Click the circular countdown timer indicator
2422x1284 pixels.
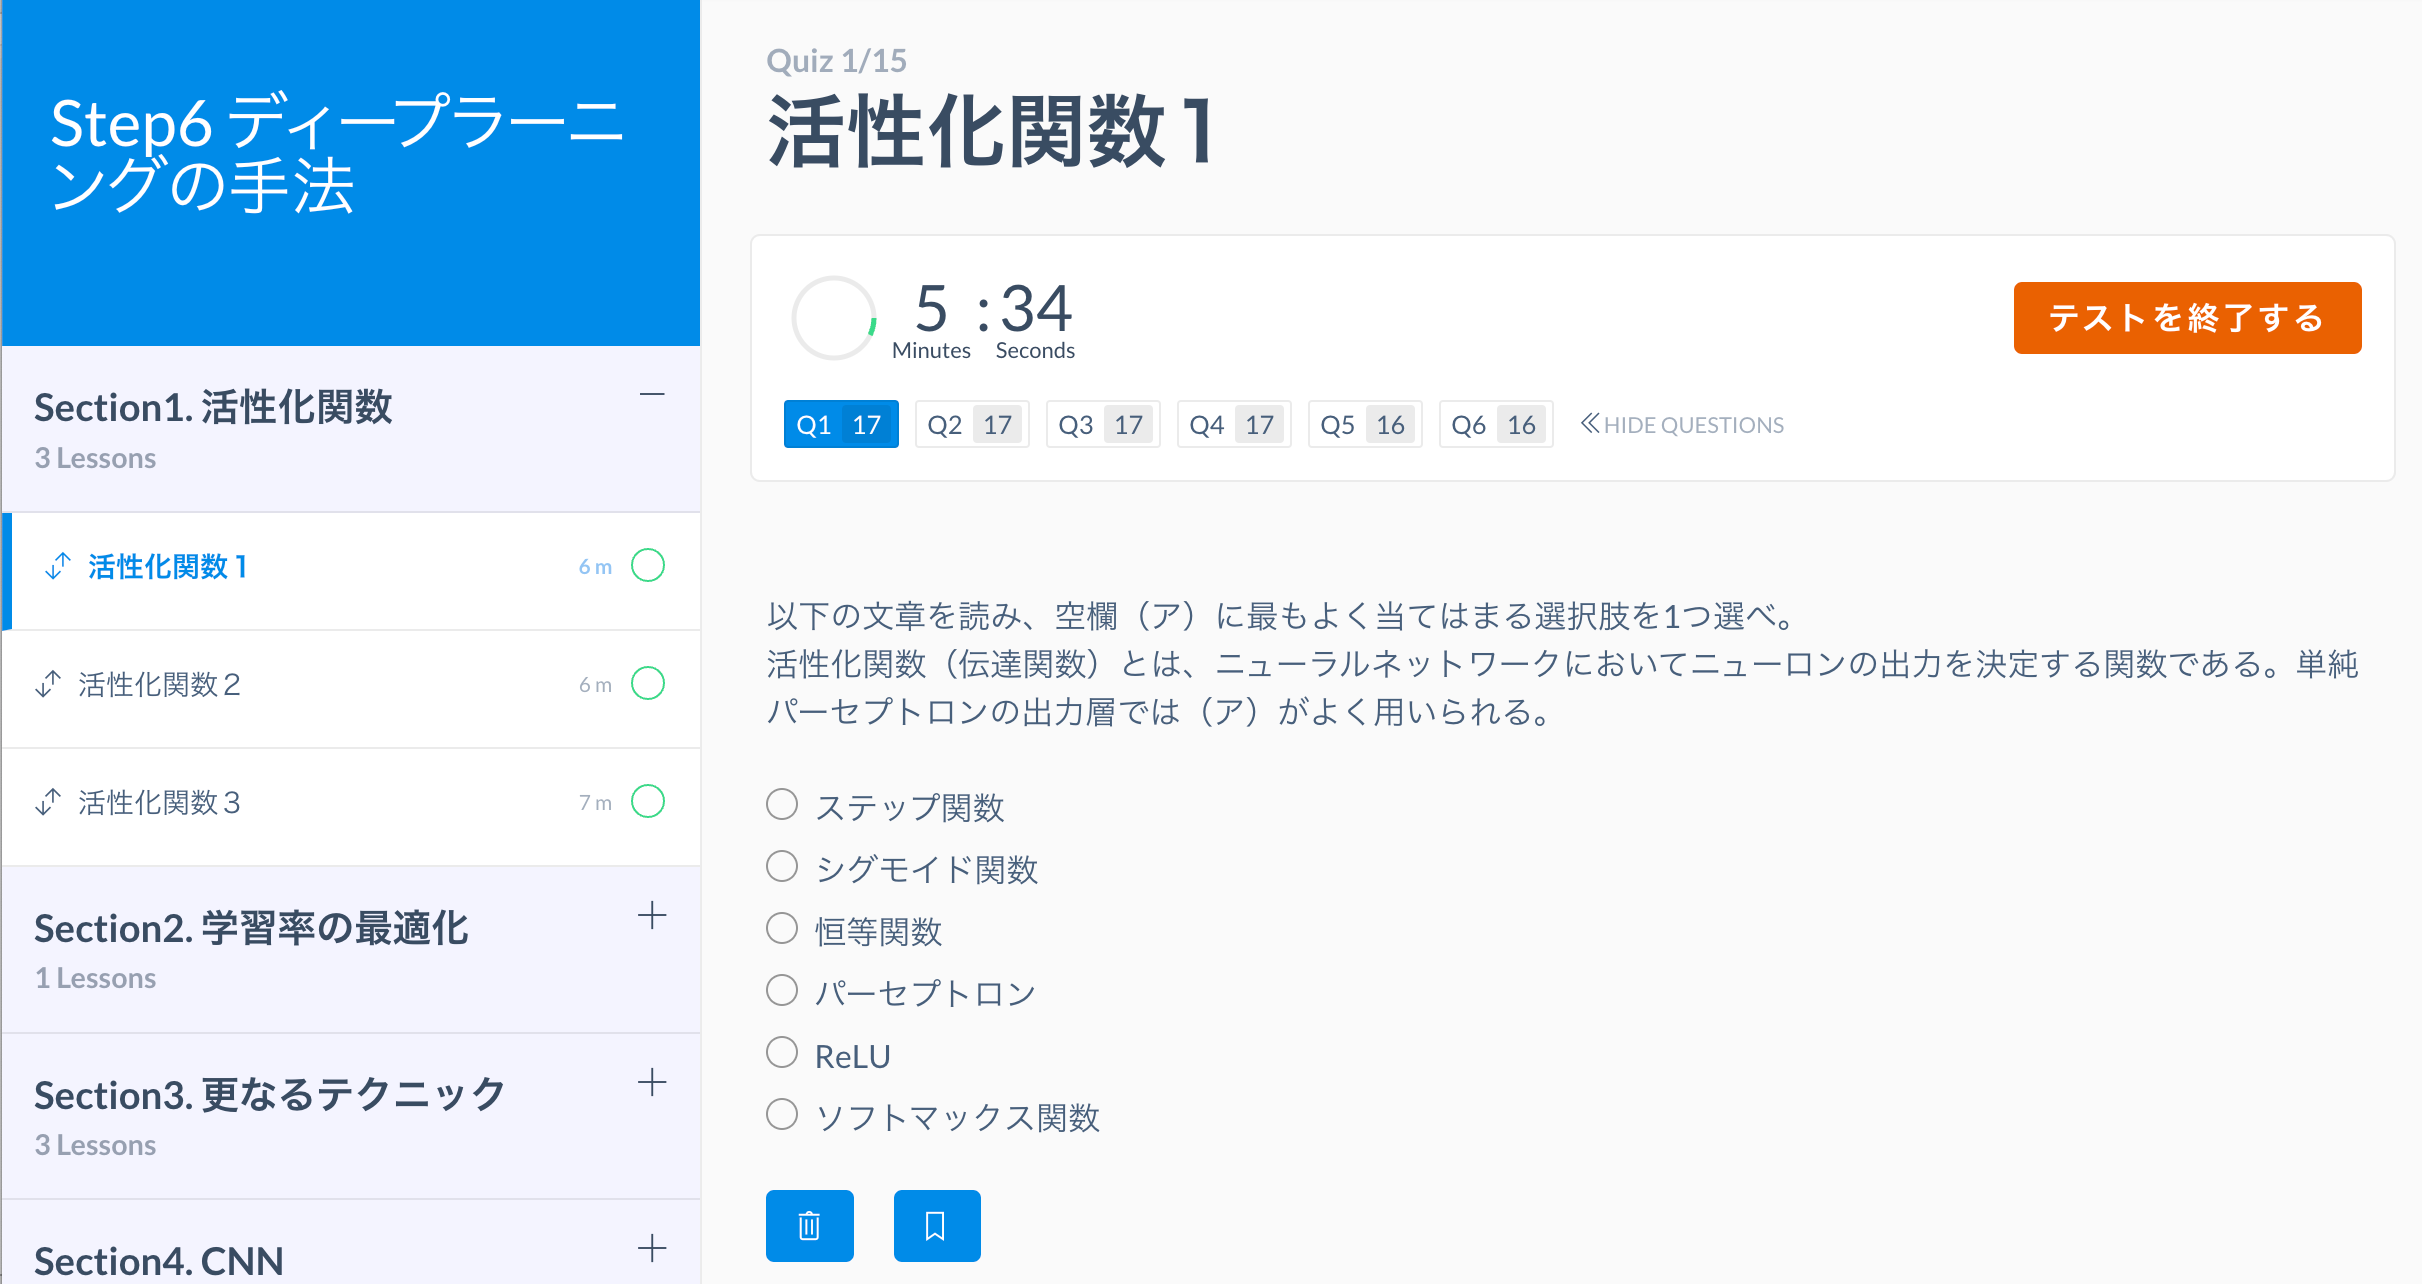pyautogui.click(x=833, y=318)
